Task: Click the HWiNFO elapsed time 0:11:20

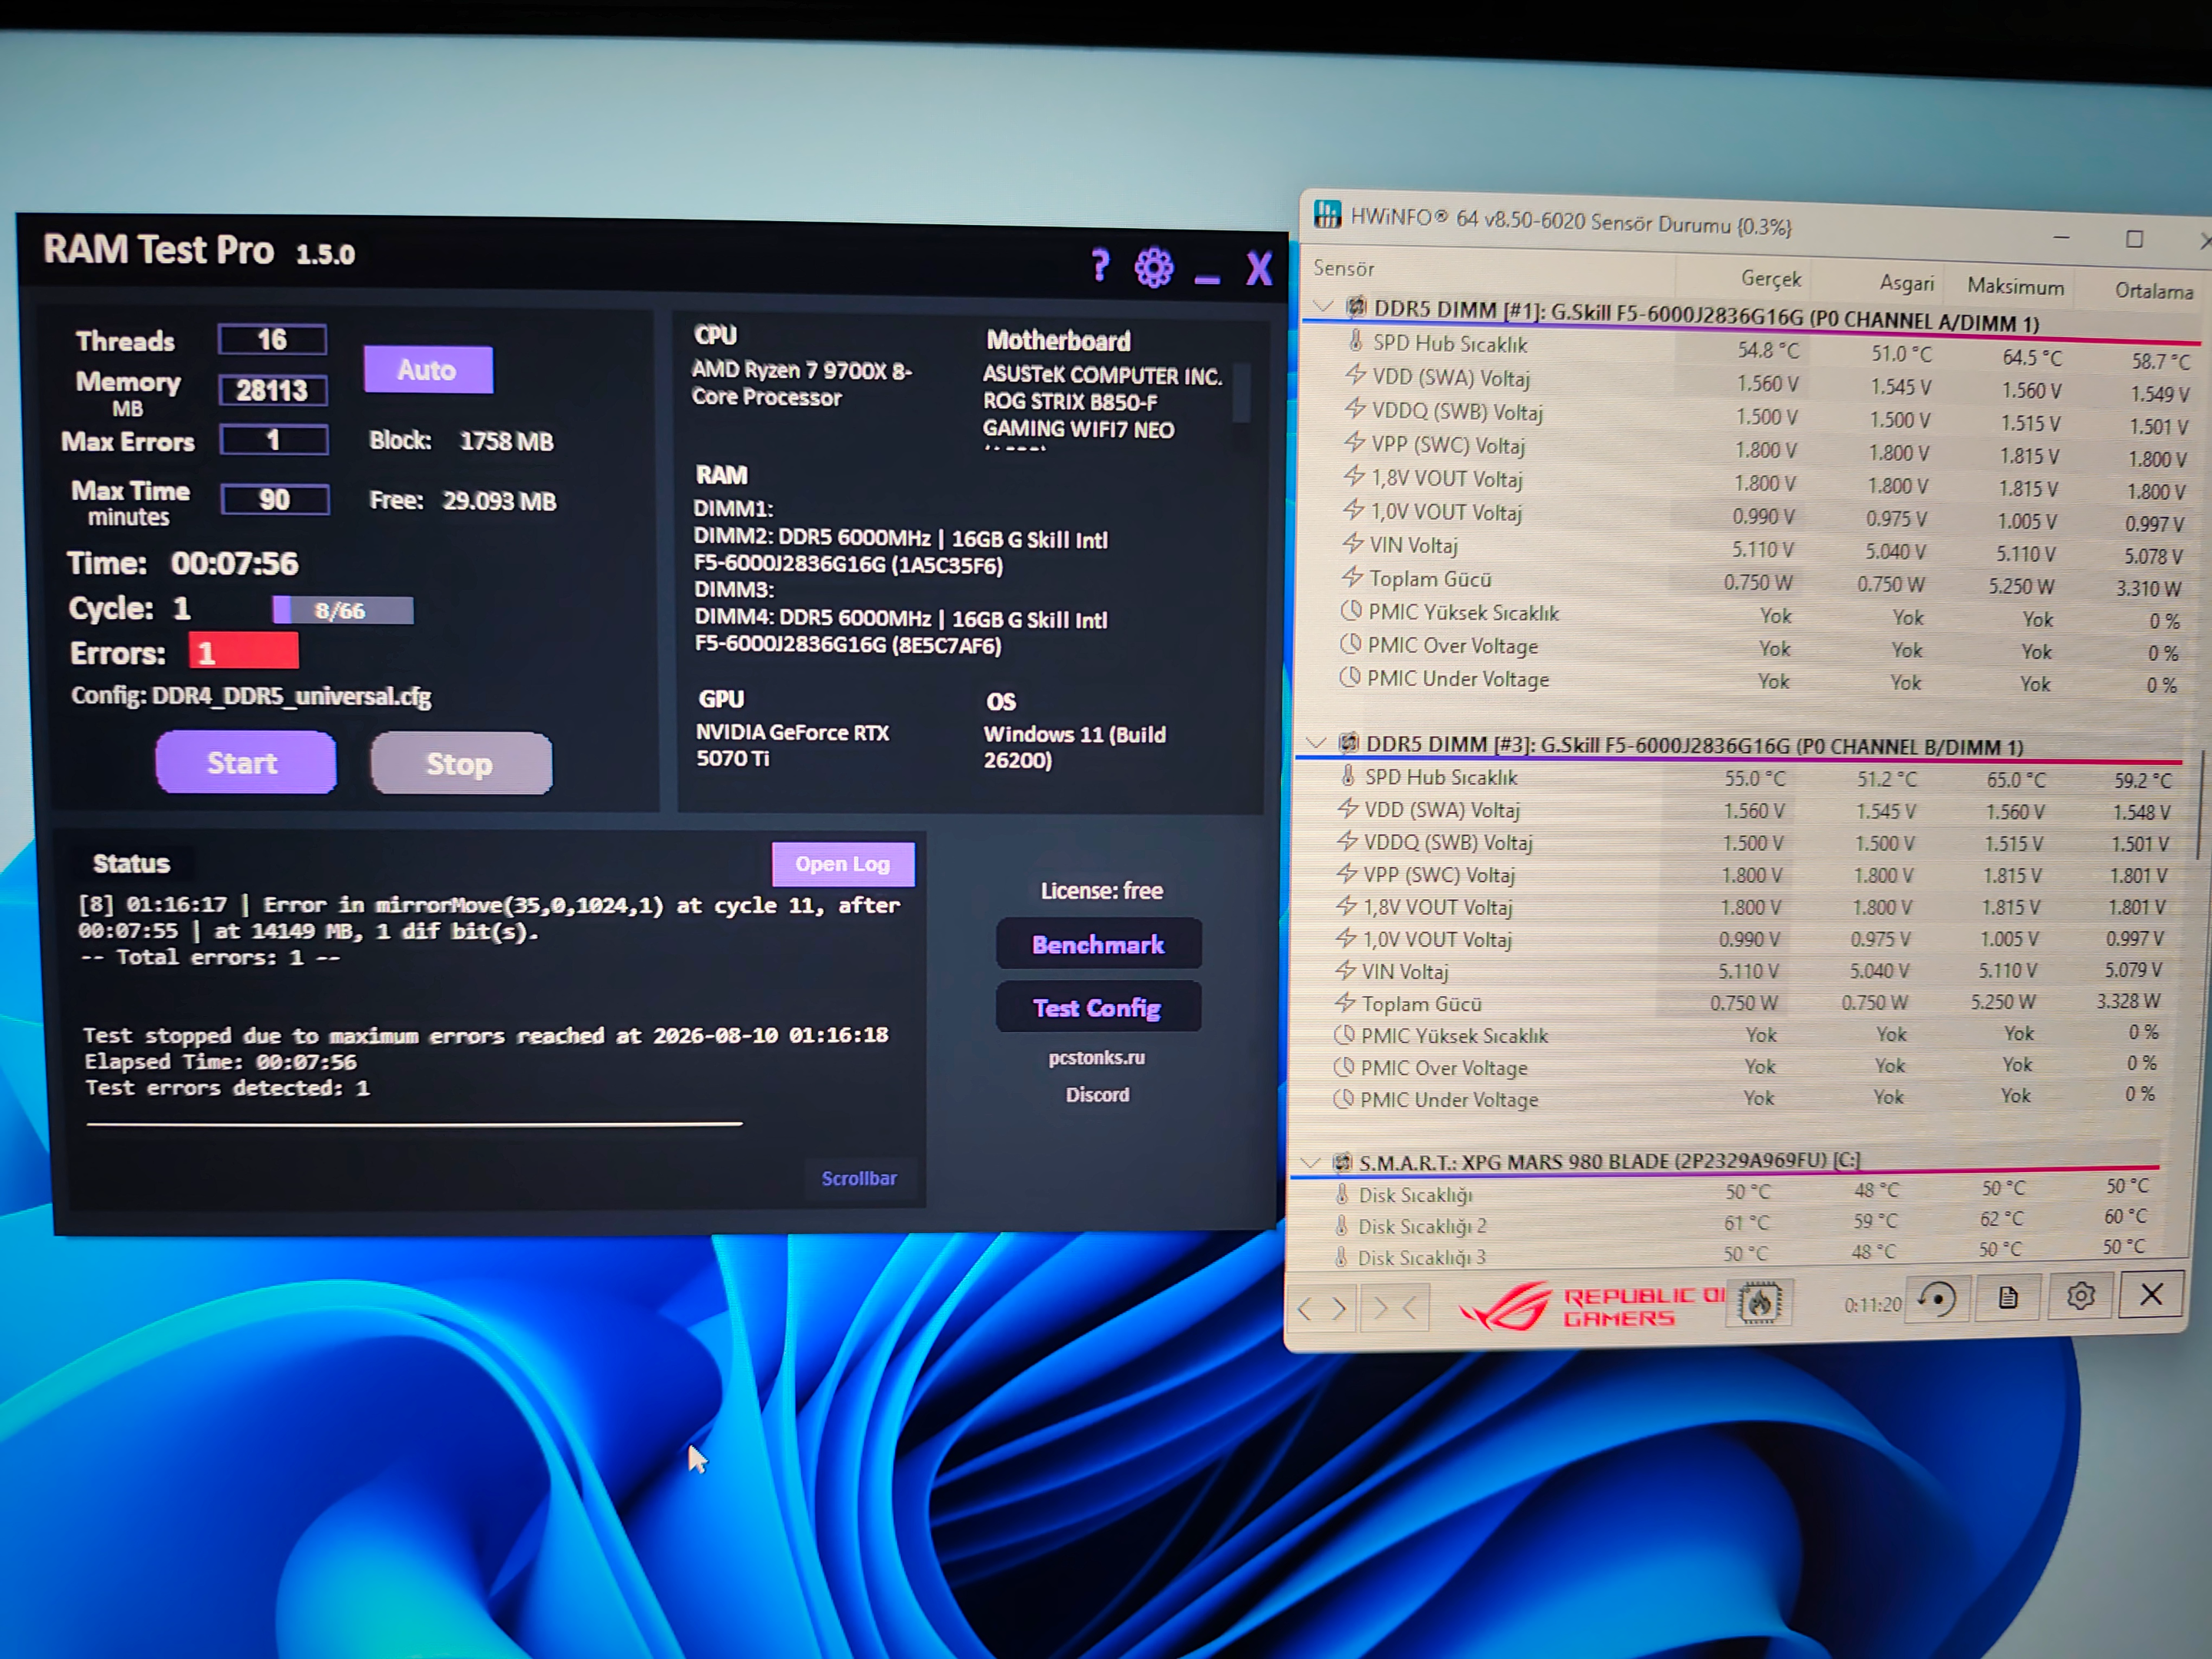Action: (x=1872, y=1304)
